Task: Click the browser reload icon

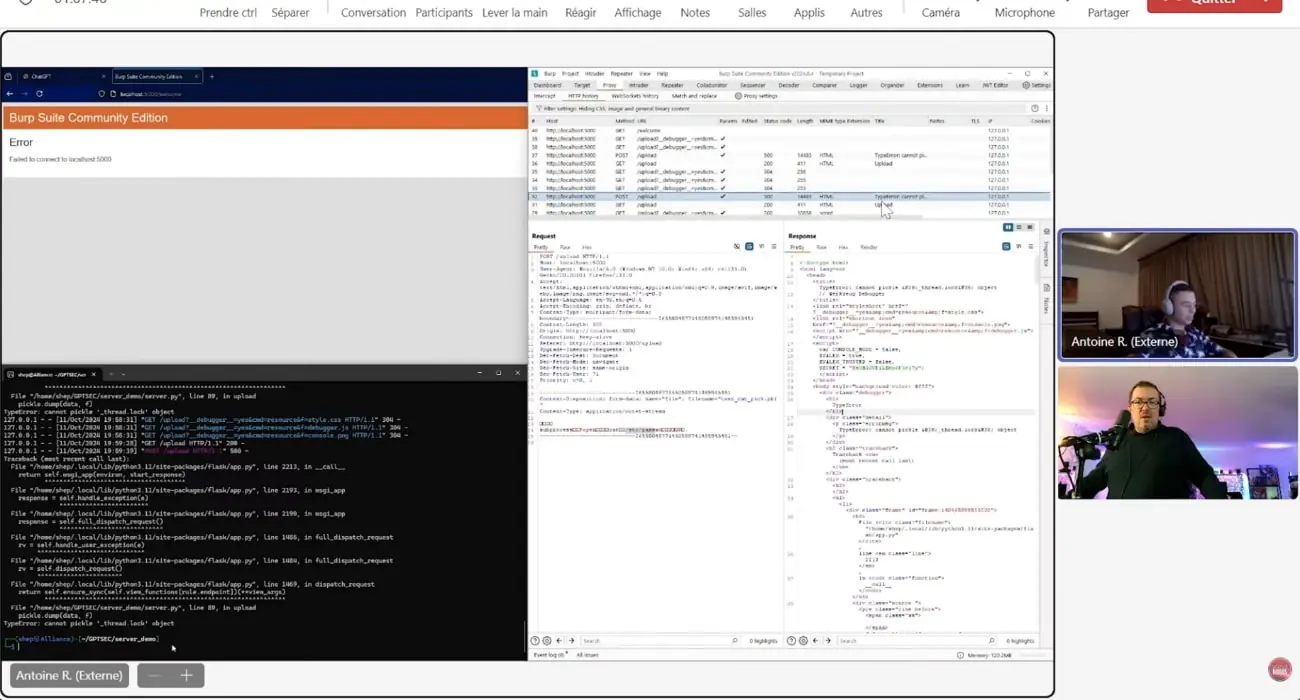Action: (x=39, y=93)
